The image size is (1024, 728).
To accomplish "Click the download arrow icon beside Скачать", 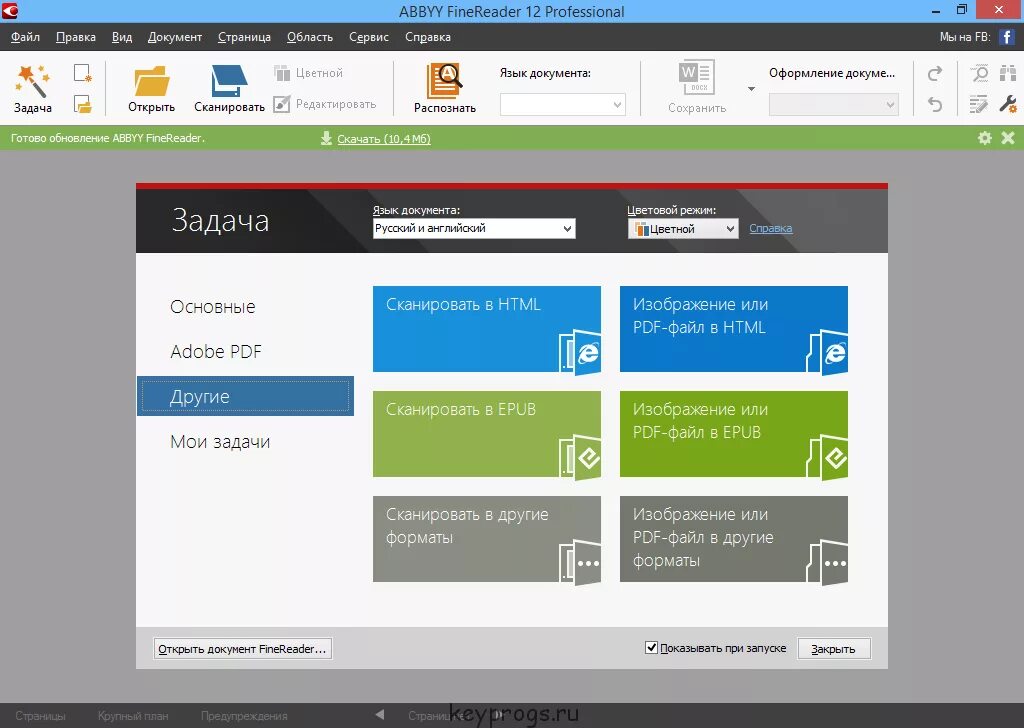I will click(326, 138).
